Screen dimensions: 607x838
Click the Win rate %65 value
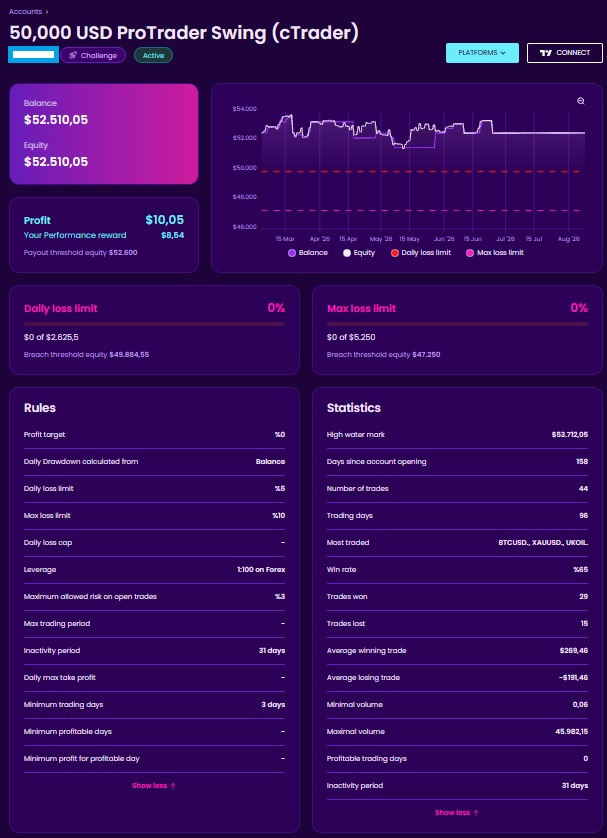click(x=581, y=570)
